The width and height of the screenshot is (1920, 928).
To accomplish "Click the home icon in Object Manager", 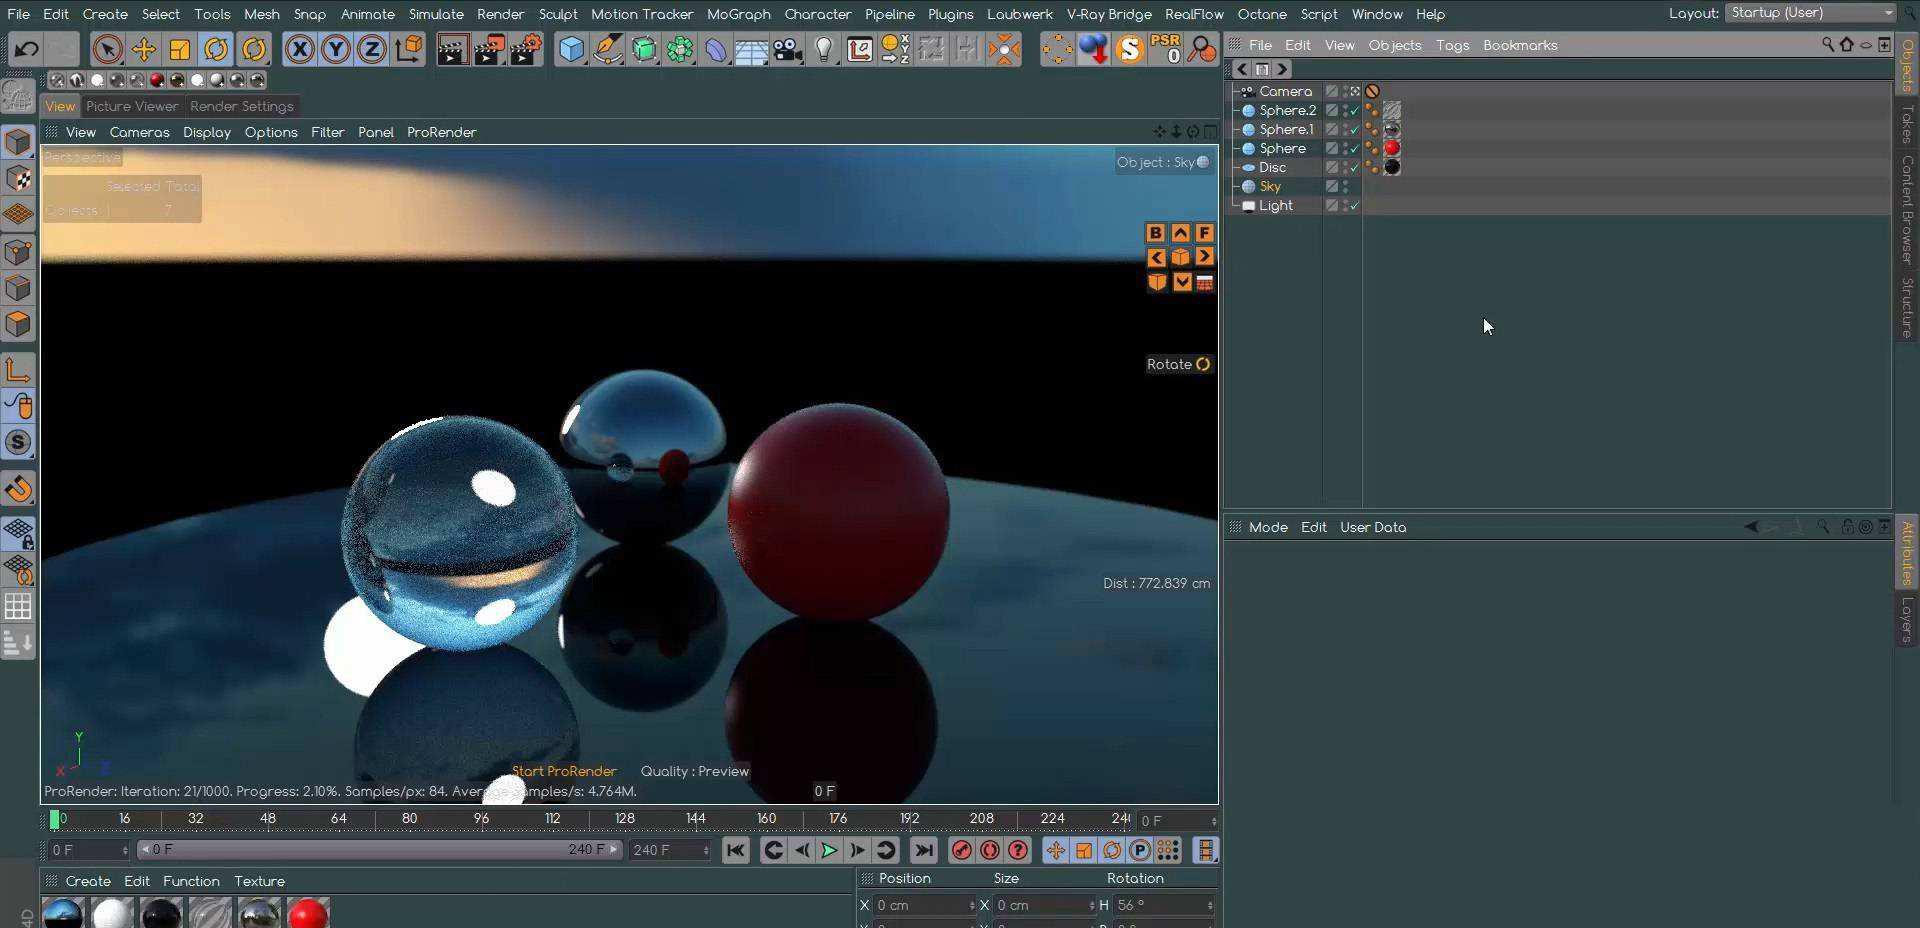I will point(1847,45).
